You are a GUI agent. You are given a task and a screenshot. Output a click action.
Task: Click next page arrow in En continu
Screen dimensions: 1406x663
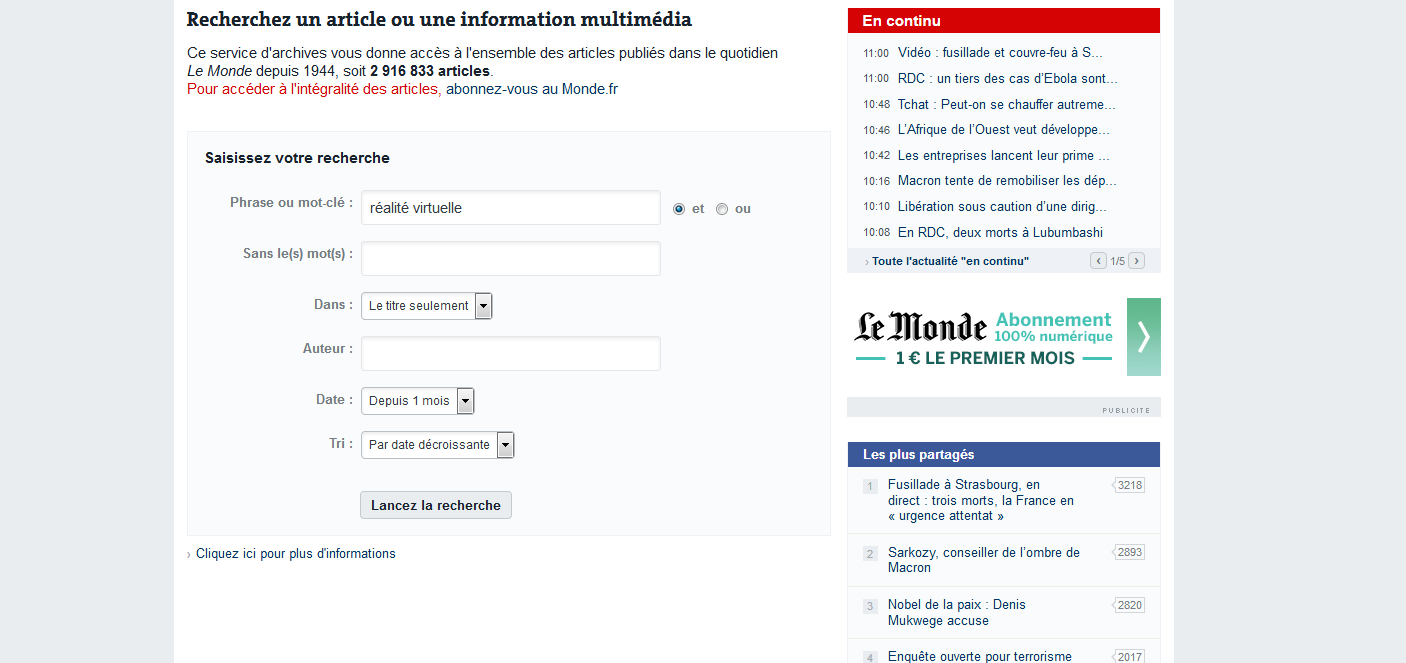pos(1136,261)
